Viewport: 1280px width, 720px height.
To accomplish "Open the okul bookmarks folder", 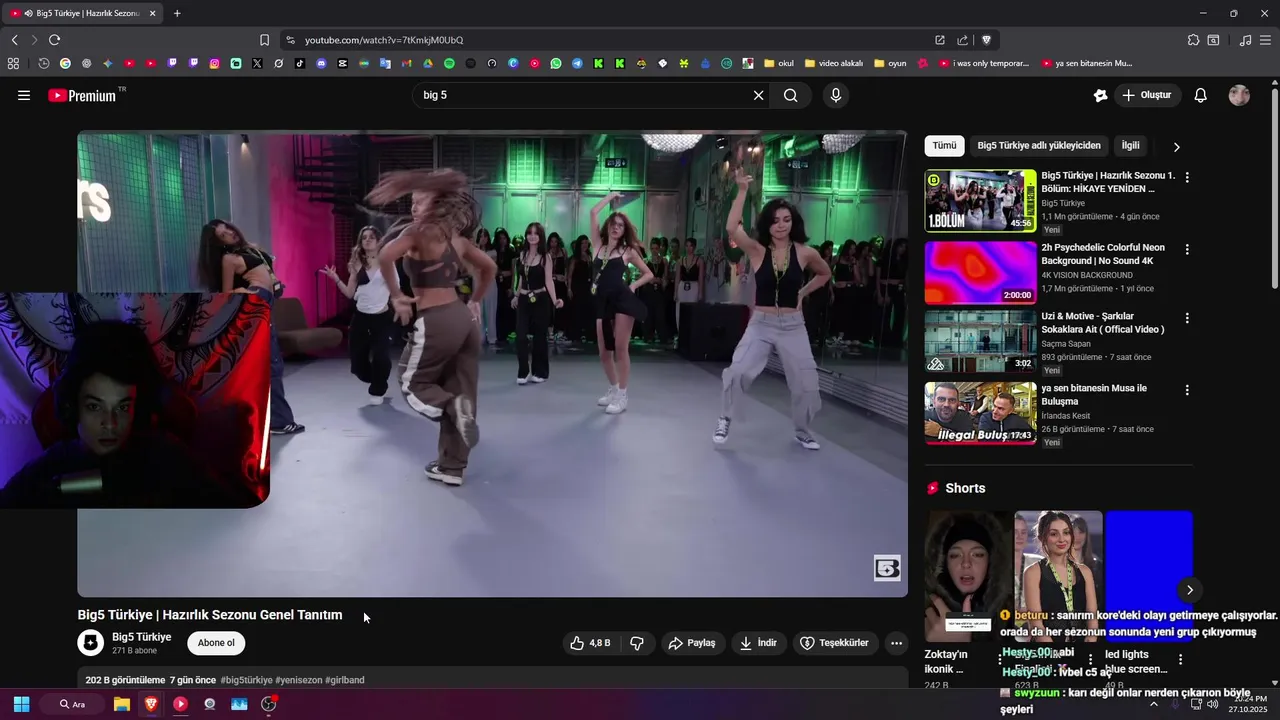I will pos(779,63).
